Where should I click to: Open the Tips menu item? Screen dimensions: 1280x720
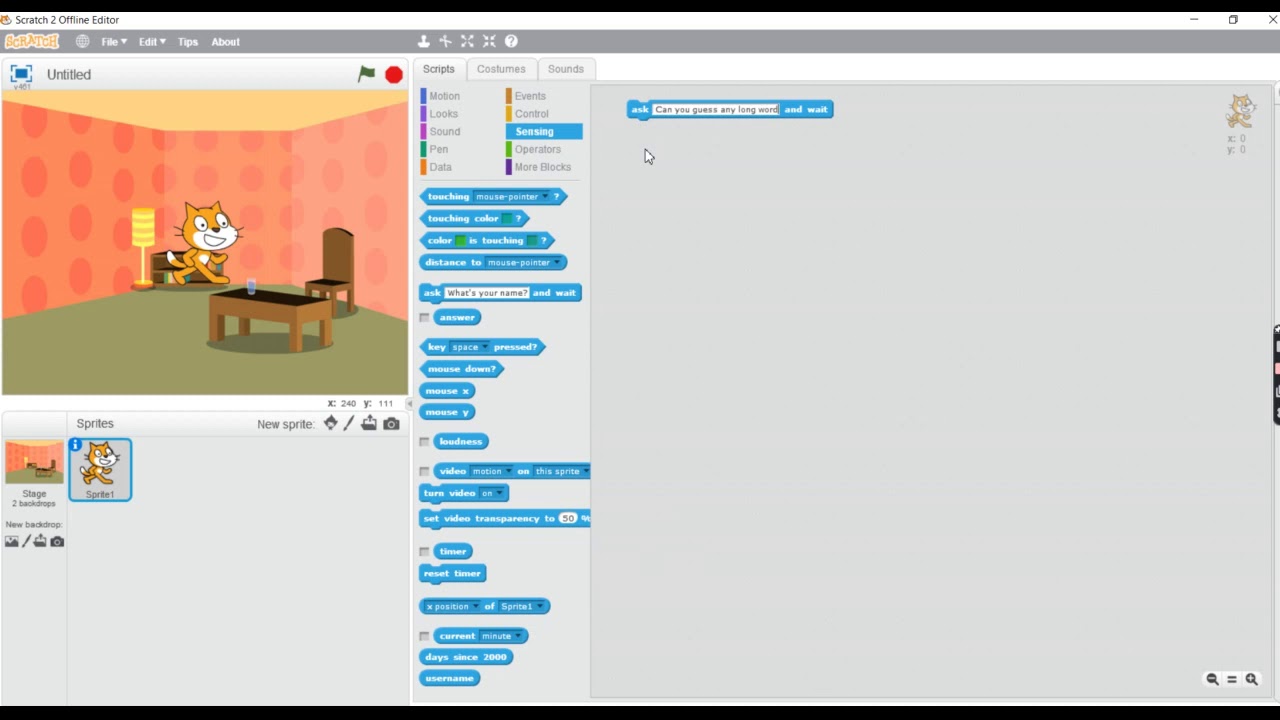coord(188,42)
